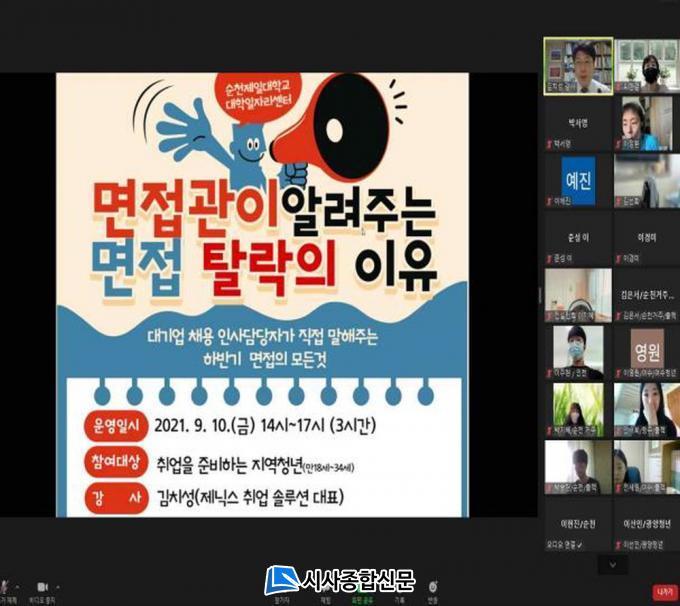Image resolution: width=680 pixels, height=606 pixels.
Task: Click the green share screen icon
Action: (x=361, y=586)
